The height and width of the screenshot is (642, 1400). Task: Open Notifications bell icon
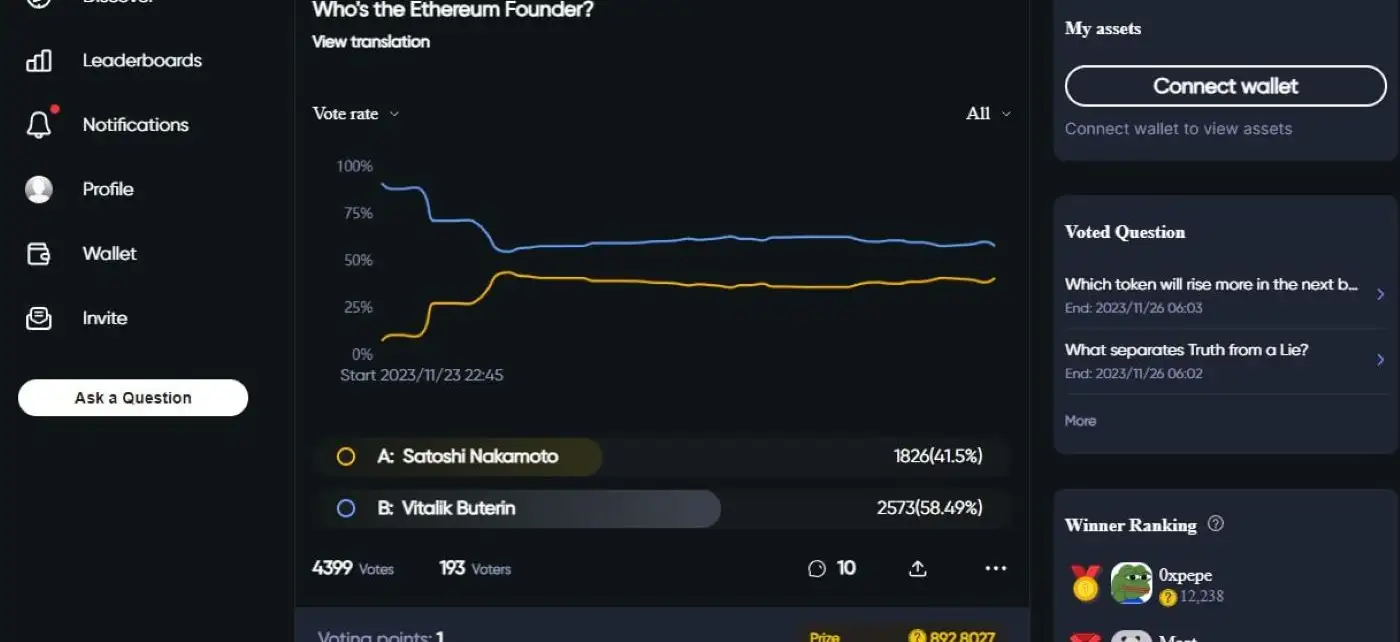click(x=39, y=125)
